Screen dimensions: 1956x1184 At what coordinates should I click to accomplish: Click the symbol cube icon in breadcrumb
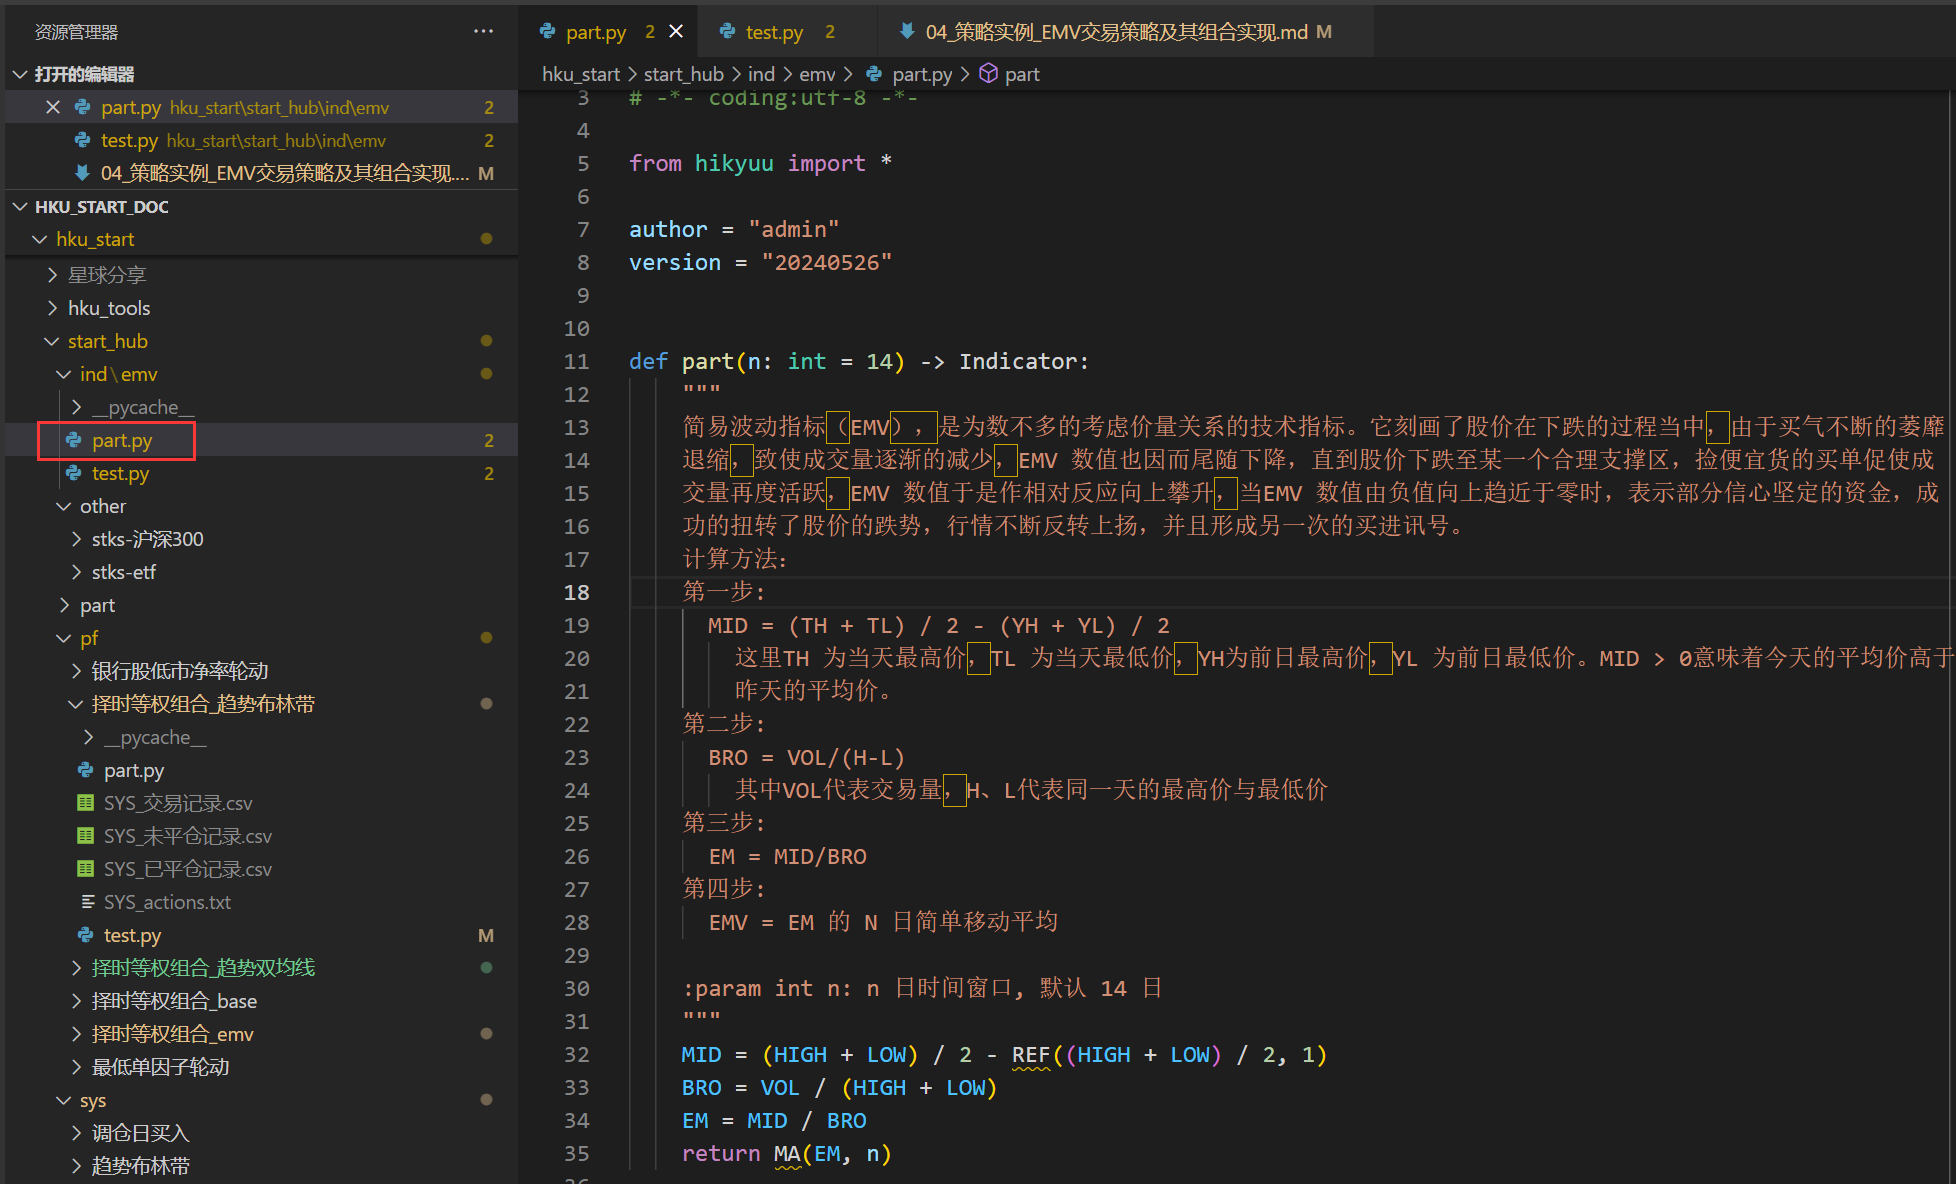[988, 74]
